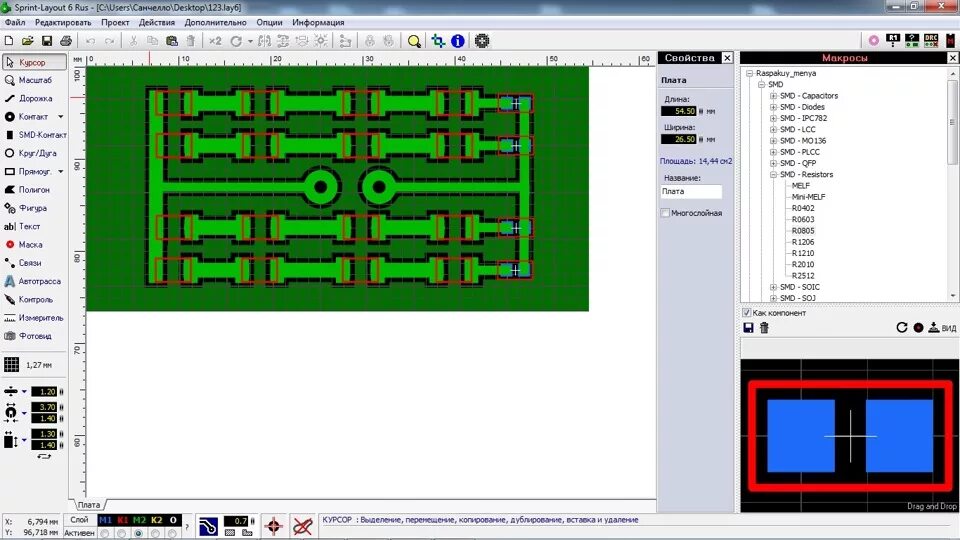Toggle visibility of layer M1 label
Viewport: 960px width, 540px height.
[105, 520]
